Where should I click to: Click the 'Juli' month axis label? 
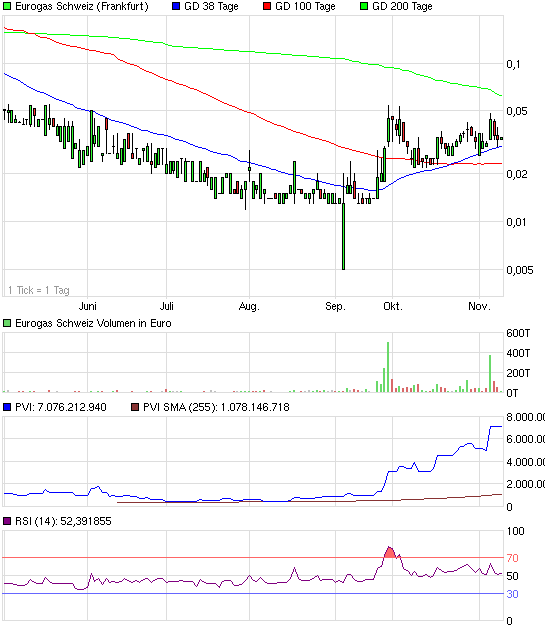pyautogui.click(x=166, y=306)
